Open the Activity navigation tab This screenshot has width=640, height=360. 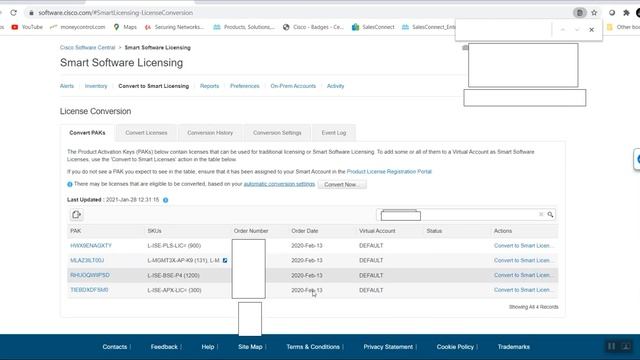336,86
